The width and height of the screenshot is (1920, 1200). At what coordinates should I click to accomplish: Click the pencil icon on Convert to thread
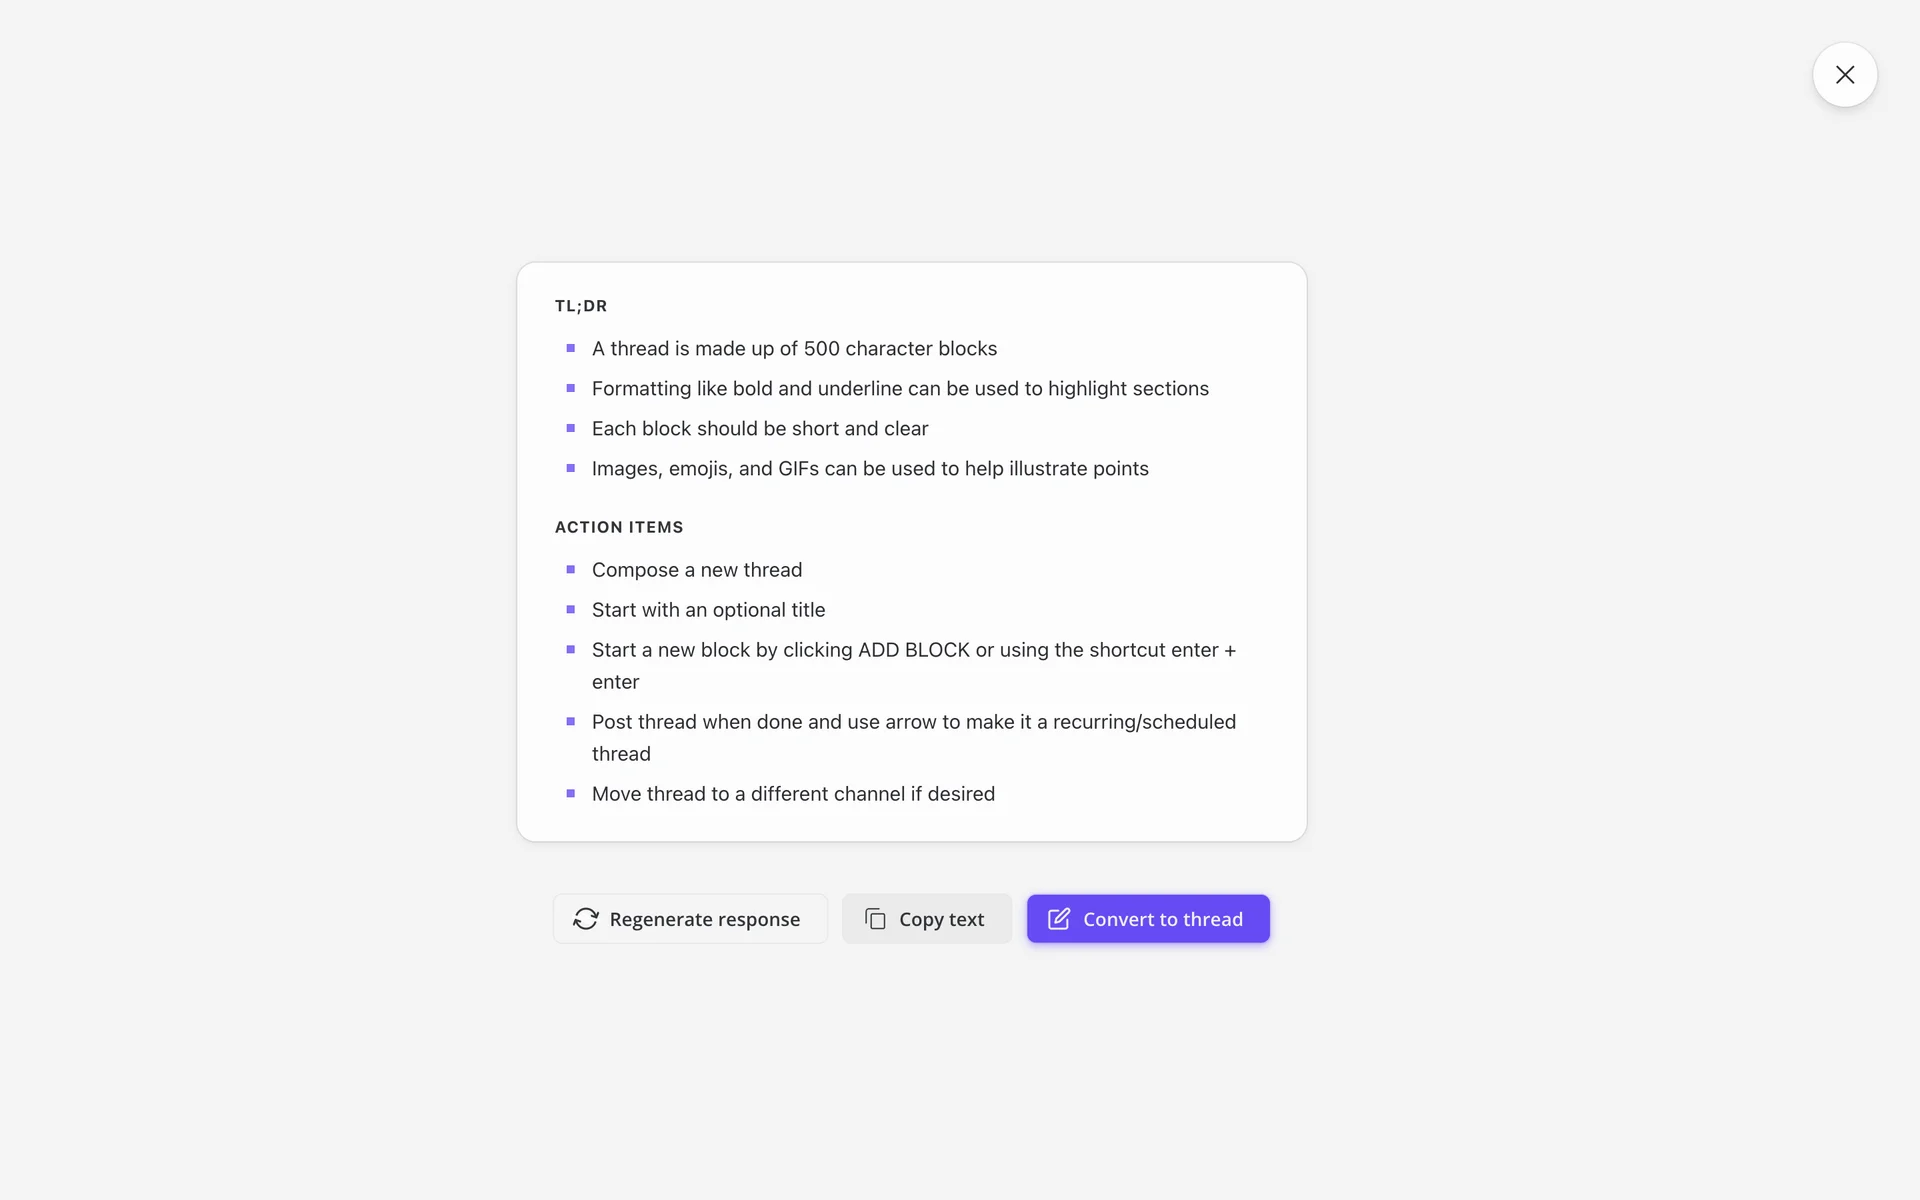[x=1058, y=919]
